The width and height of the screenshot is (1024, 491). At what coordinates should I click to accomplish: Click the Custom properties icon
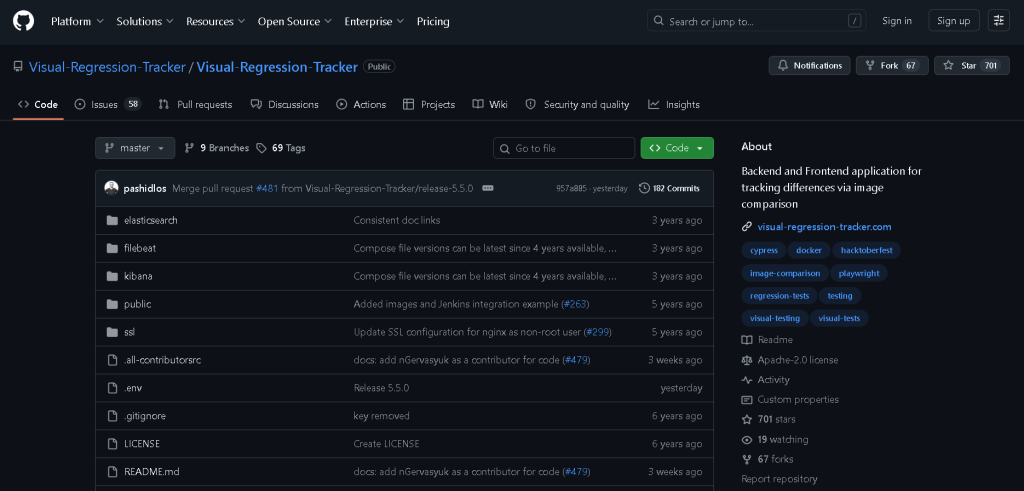(x=747, y=400)
